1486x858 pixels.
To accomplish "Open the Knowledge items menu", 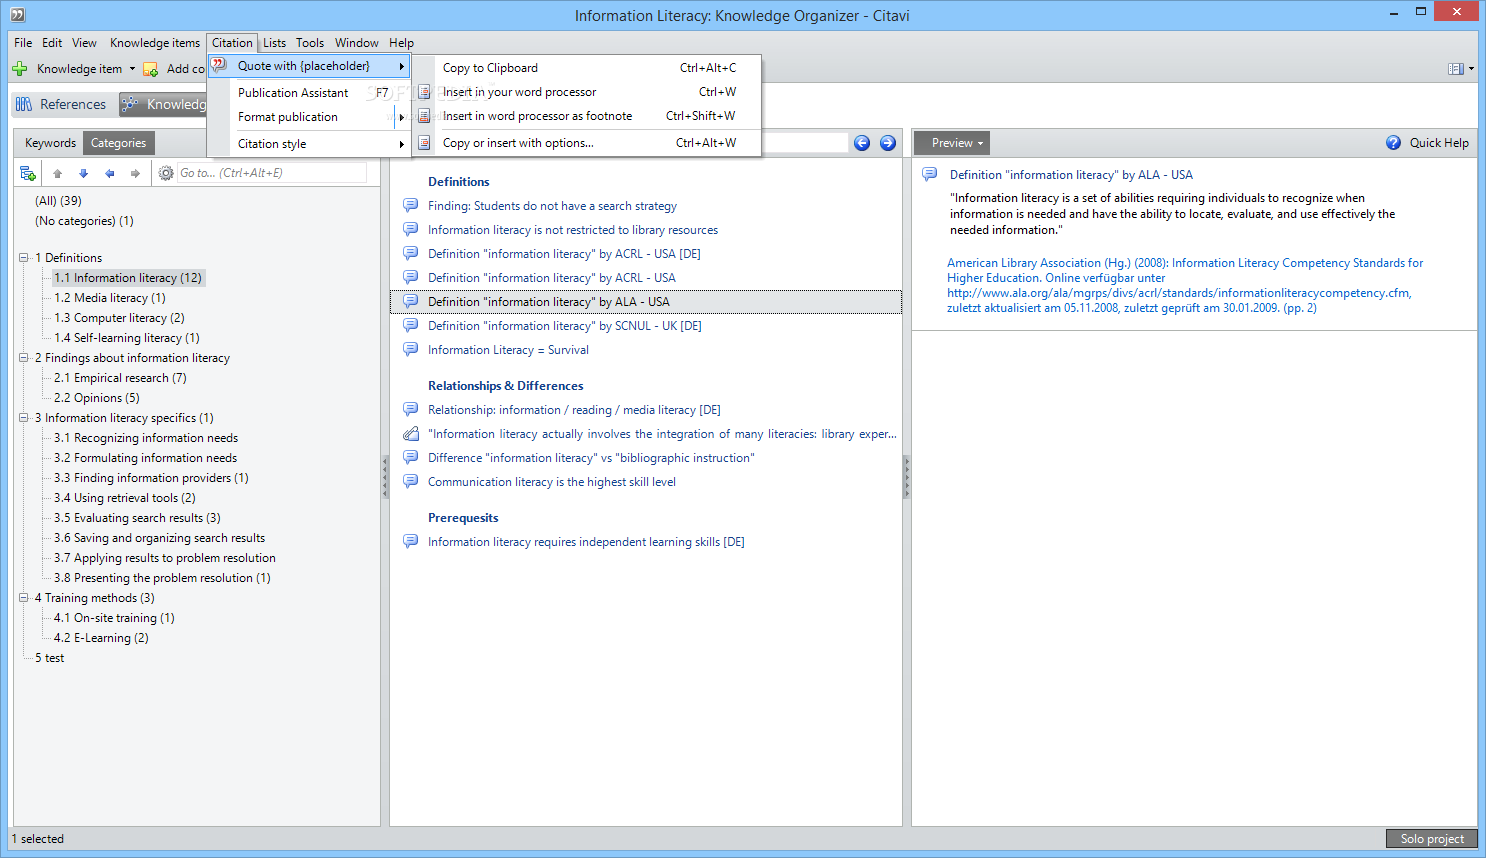I will click(x=155, y=43).
